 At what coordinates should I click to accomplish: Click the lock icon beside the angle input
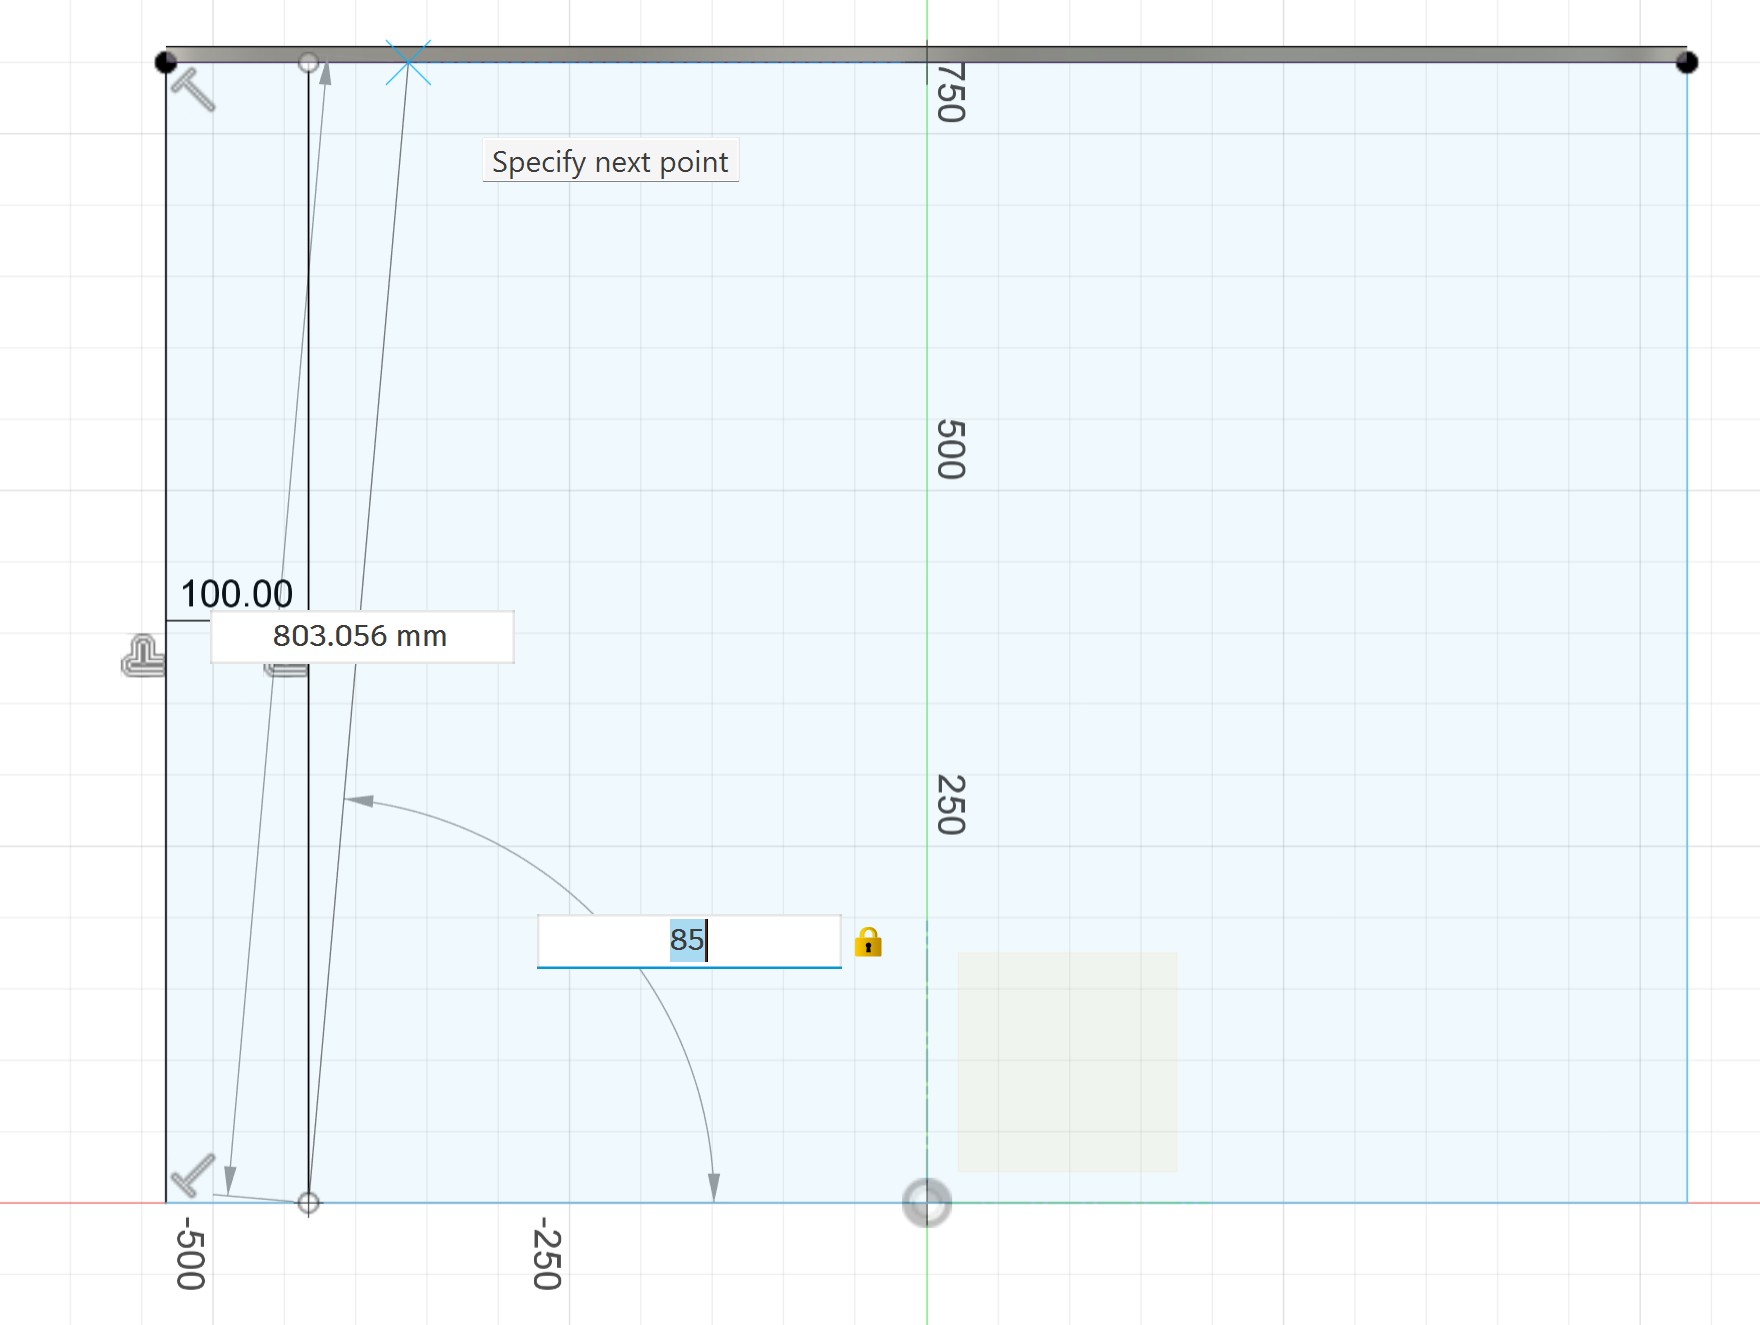click(x=868, y=942)
